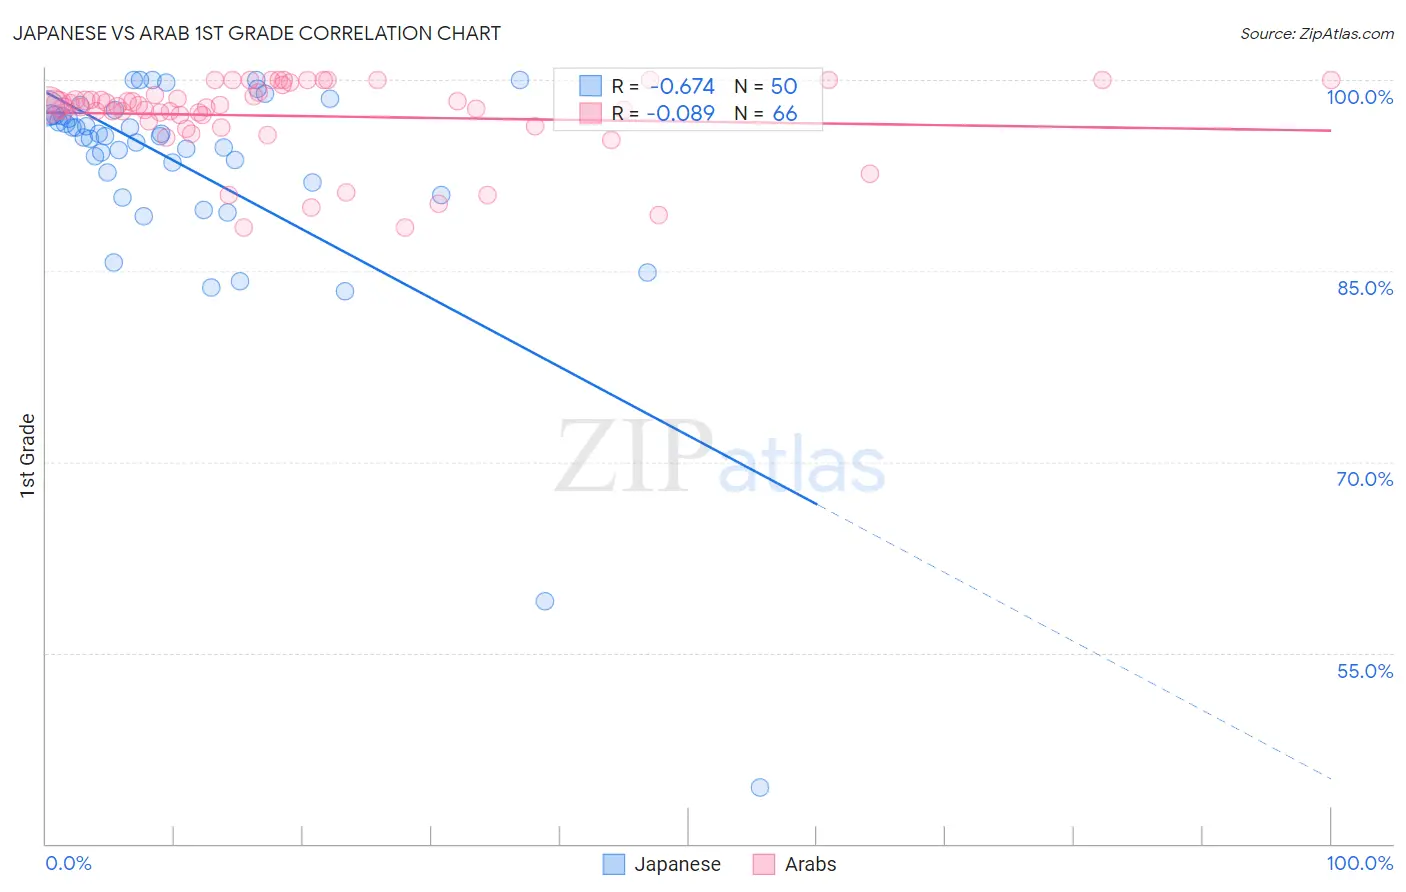Click the chart title text
The image size is (1406, 892).
pos(256,33)
